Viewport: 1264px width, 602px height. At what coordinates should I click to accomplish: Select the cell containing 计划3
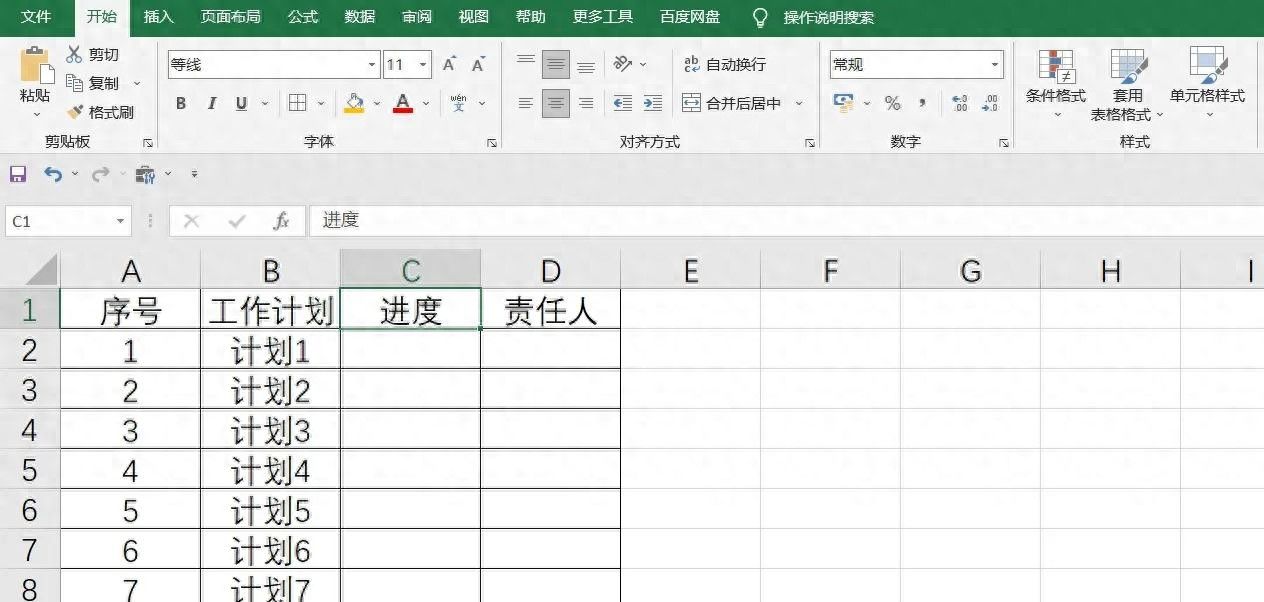(271, 430)
